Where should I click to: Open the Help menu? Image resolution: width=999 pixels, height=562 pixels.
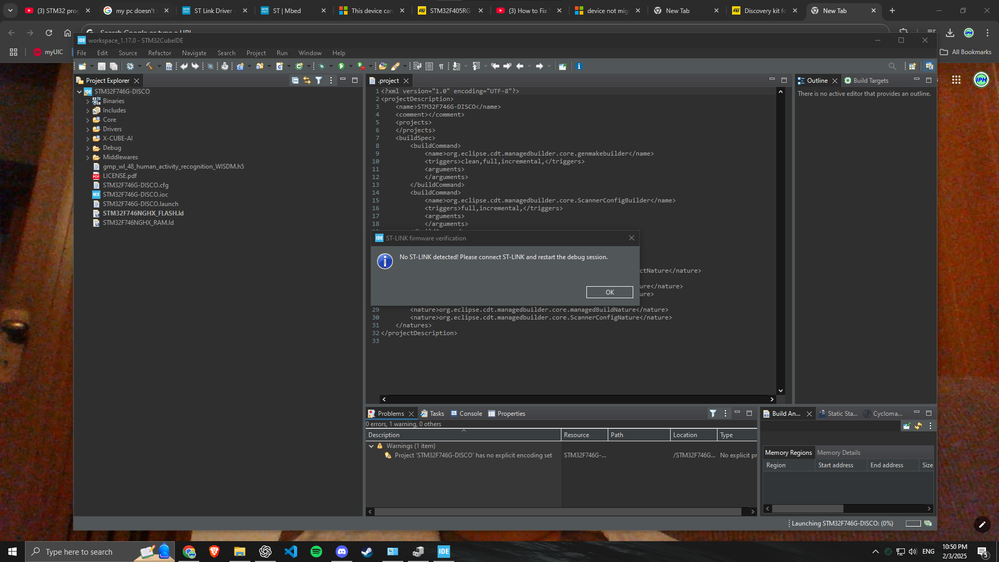[x=338, y=53]
